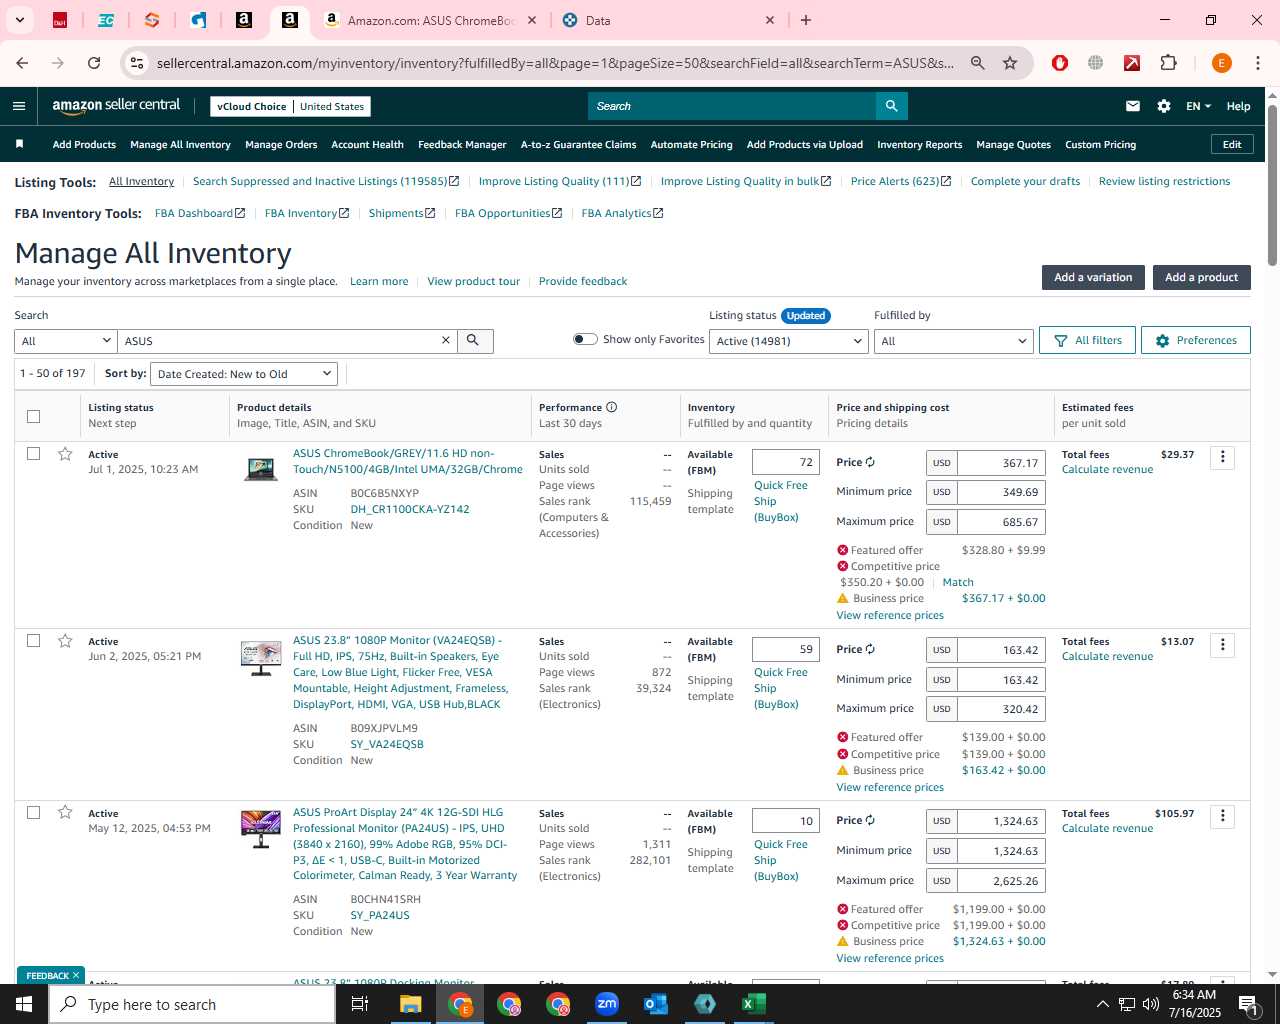Open Manage All Inventory in the nav bar
1280x1024 pixels.
(180, 145)
